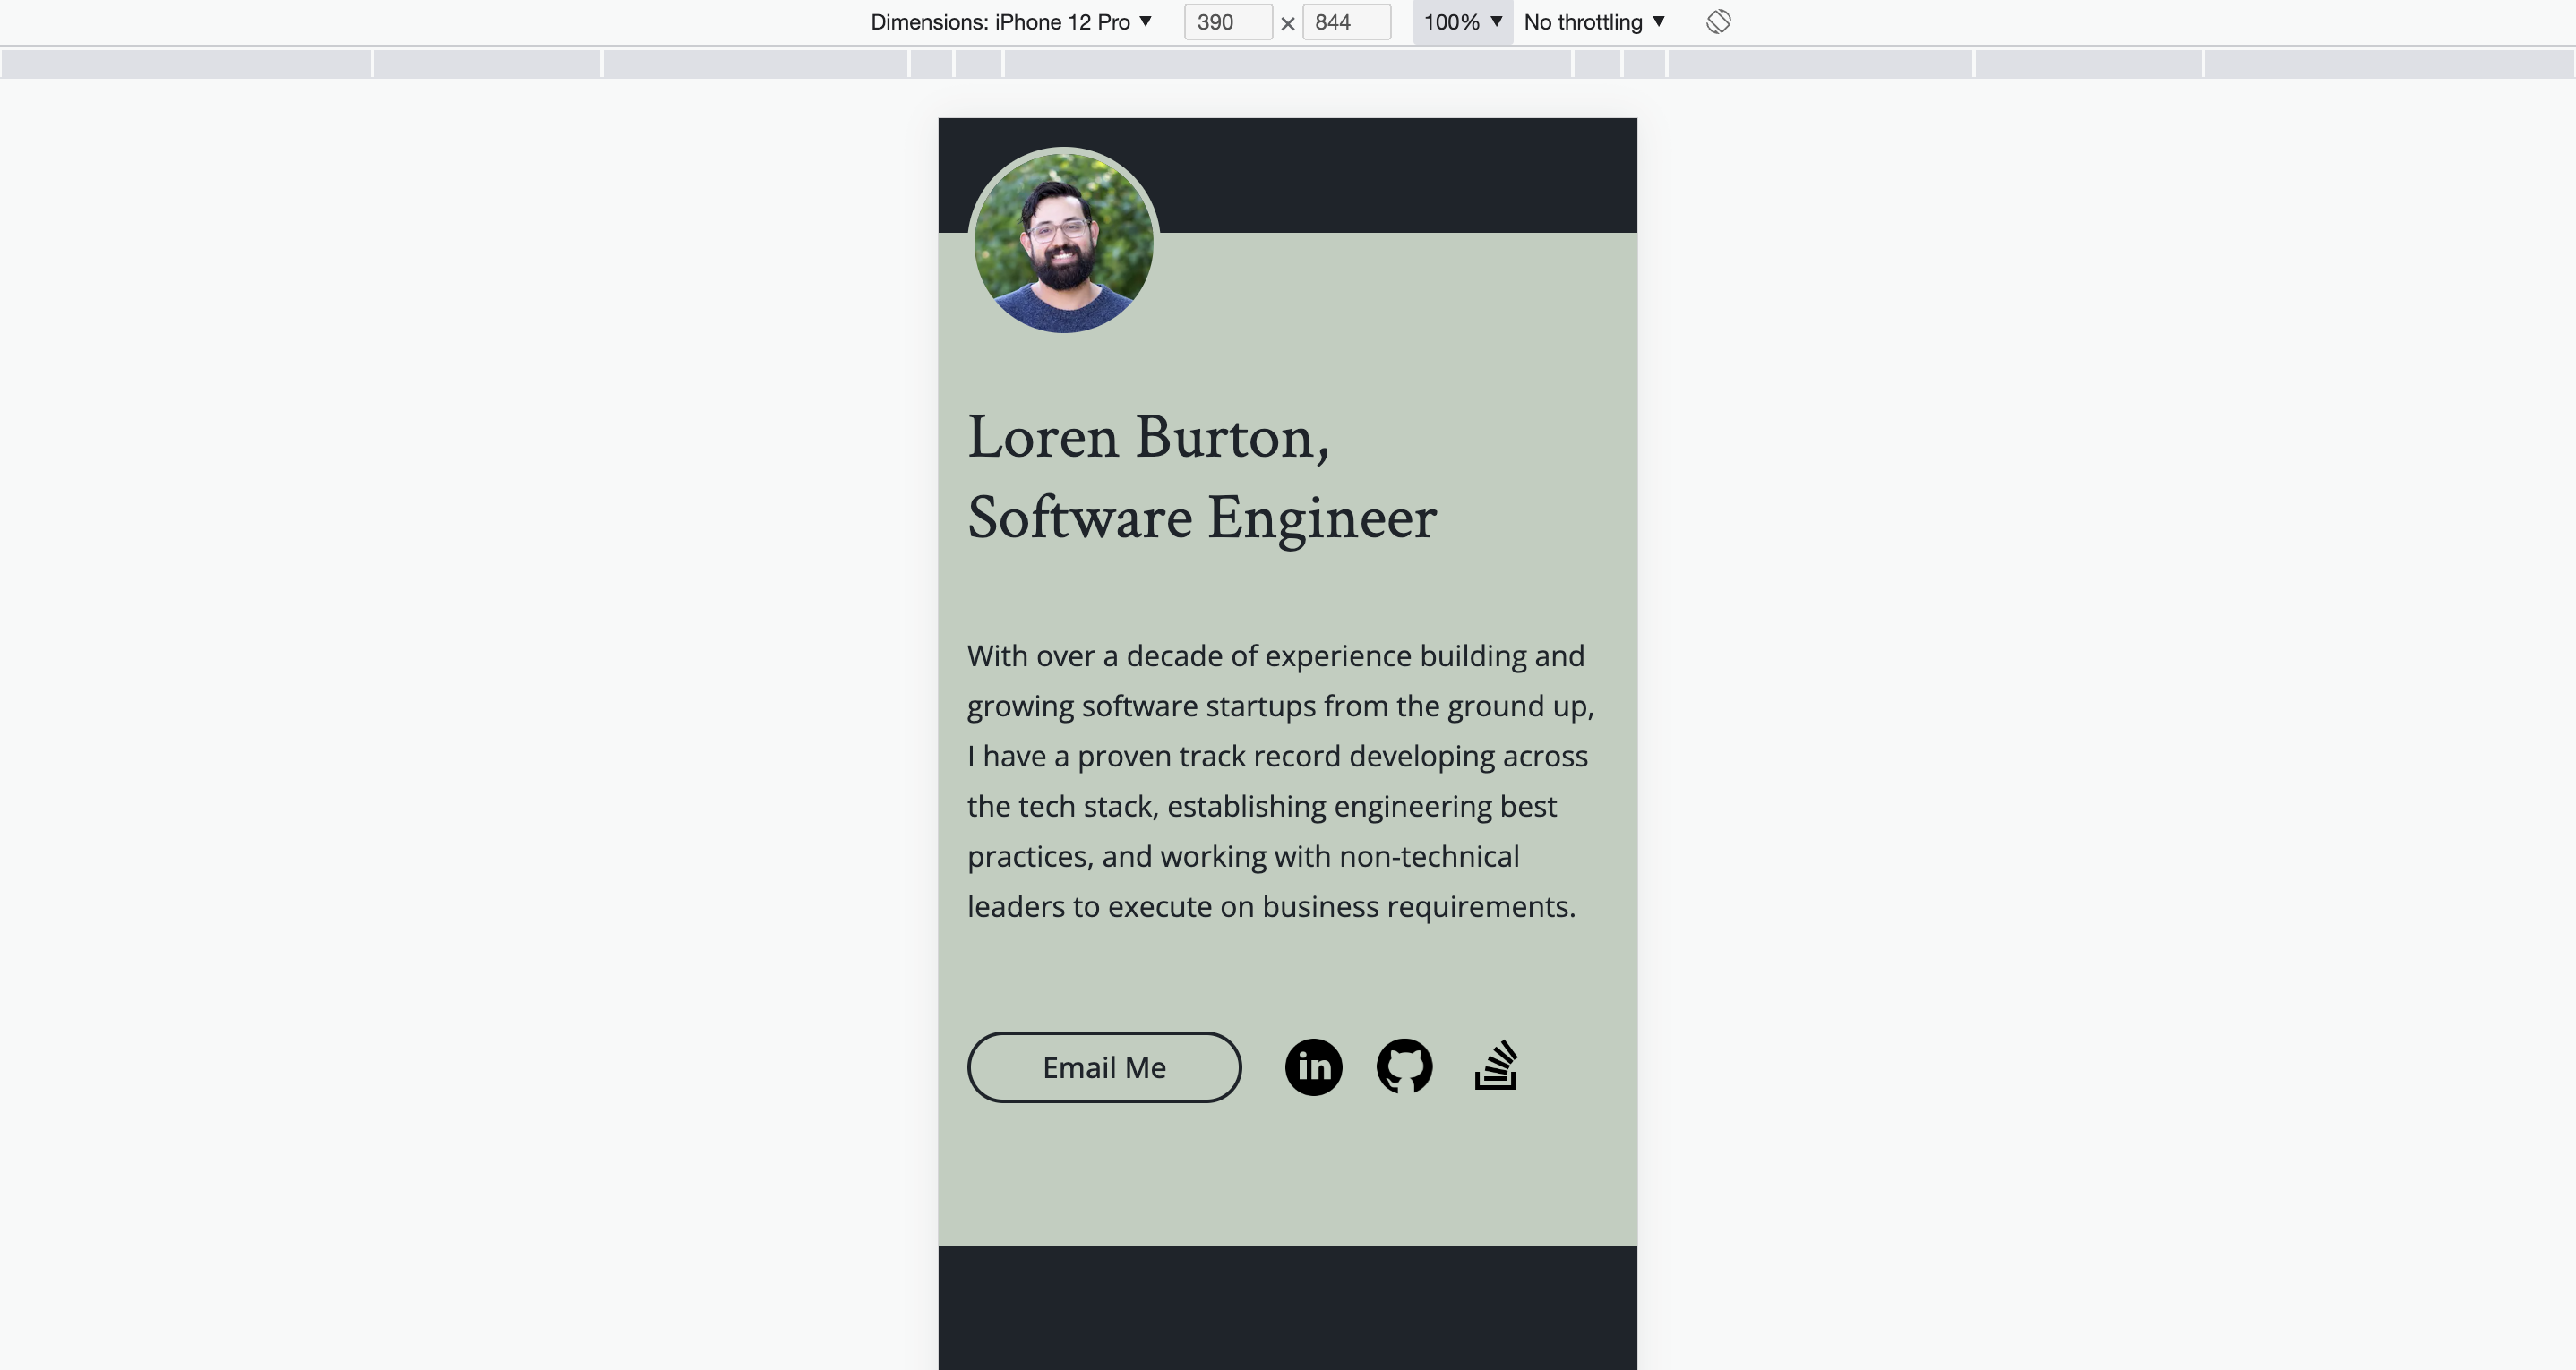Click the profile photo thumbnail
2576x1370 pixels.
click(x=1061, y=237)
